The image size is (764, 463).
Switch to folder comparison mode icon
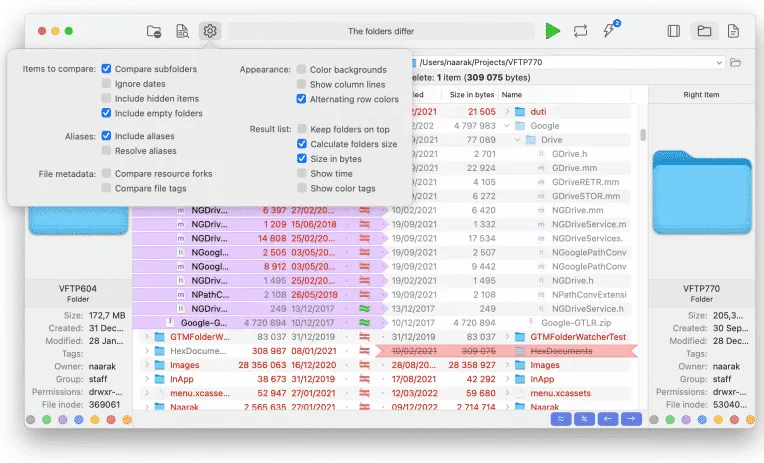(x=704, y=31)
